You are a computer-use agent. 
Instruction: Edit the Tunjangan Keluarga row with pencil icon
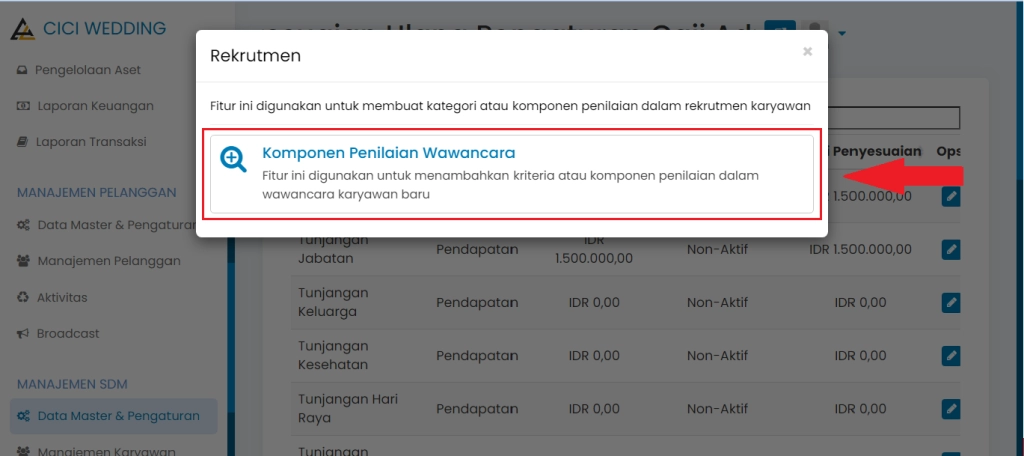click(x=951, y=302)
